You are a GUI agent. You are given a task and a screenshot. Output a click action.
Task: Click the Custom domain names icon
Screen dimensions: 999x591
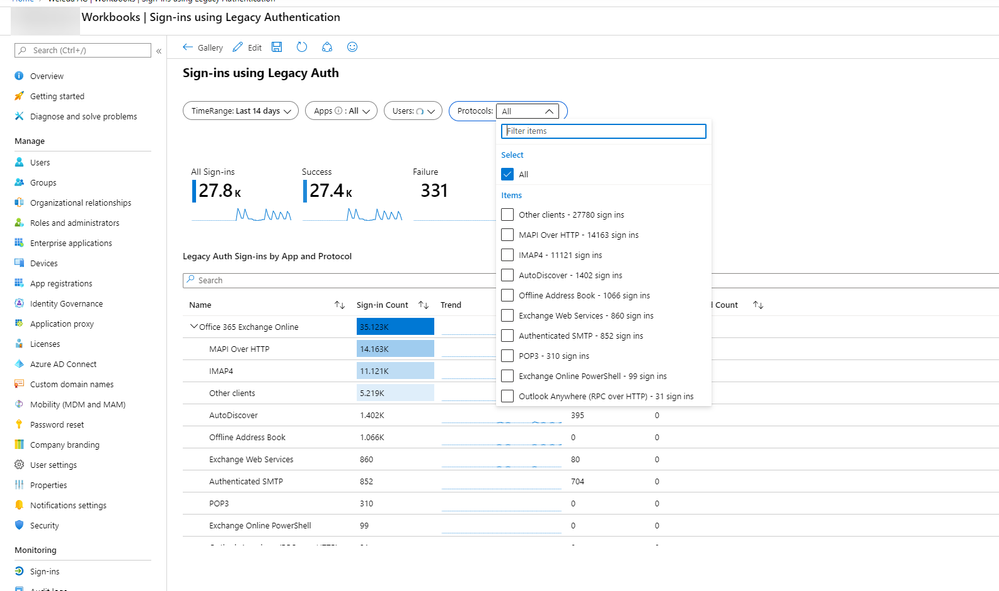click(19, 384)
